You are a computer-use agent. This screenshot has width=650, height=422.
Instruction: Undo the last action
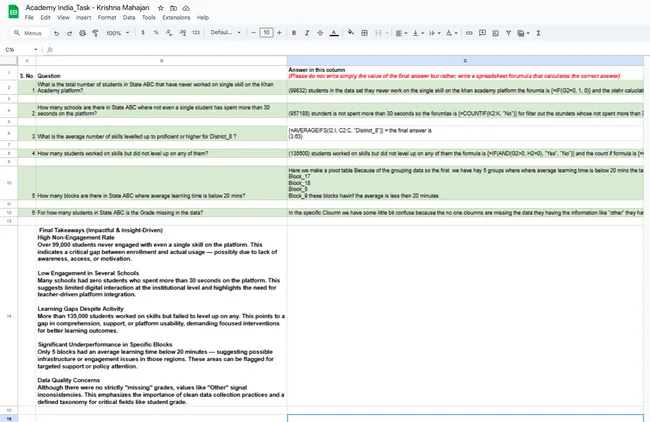pos(56,33)
